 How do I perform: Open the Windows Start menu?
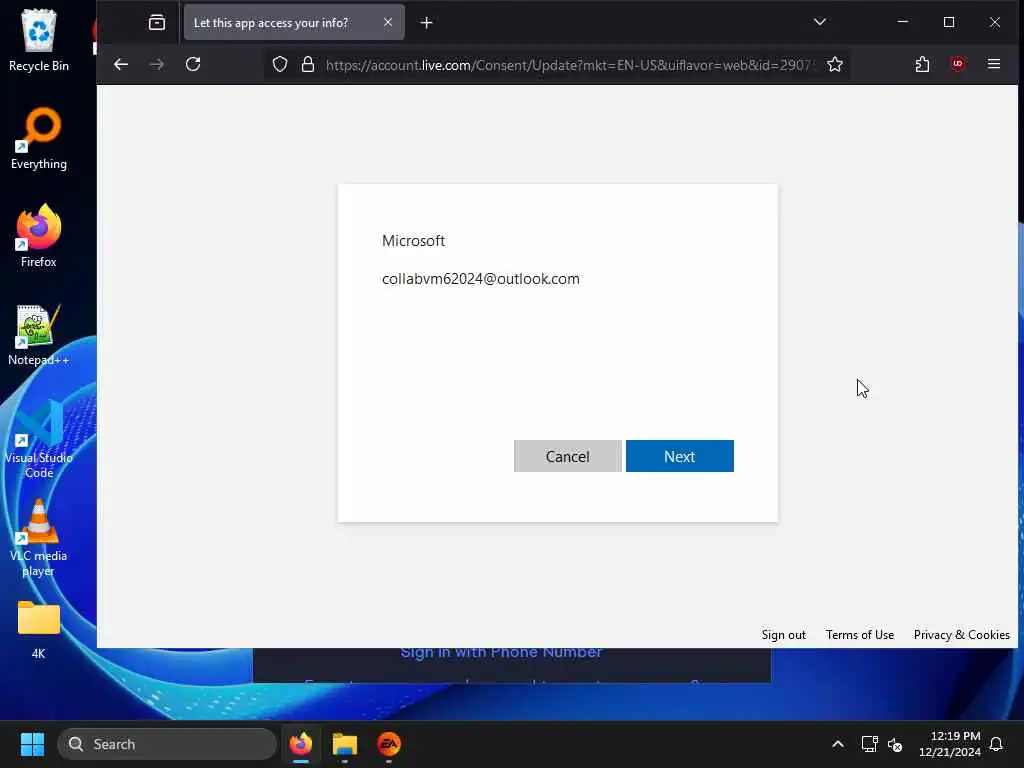(32, 744)
